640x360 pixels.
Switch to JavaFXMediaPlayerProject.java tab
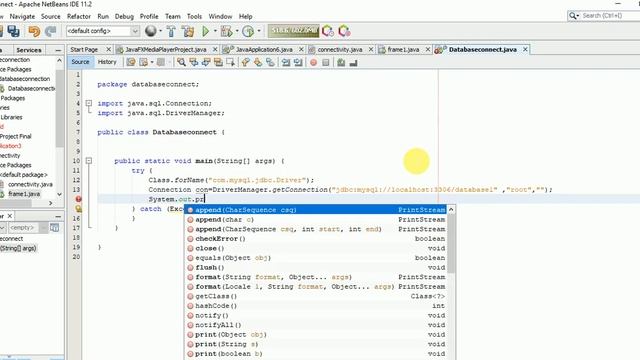point(165,49)
